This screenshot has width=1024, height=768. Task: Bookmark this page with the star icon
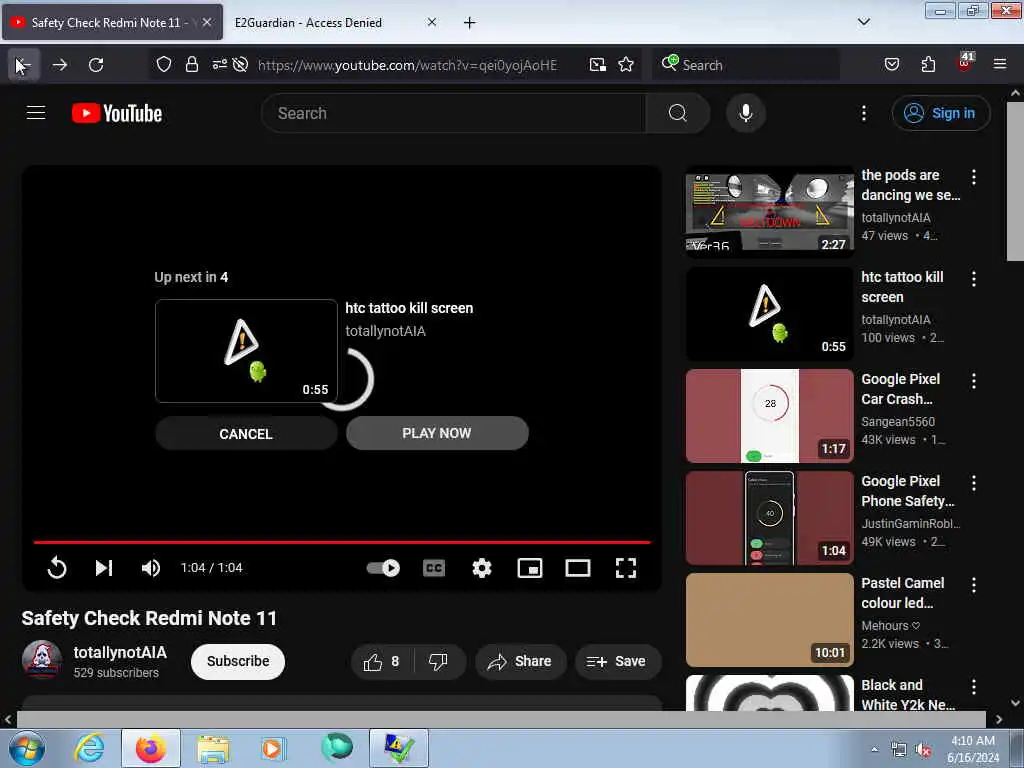pyautogui.click(x=626, y=65)
